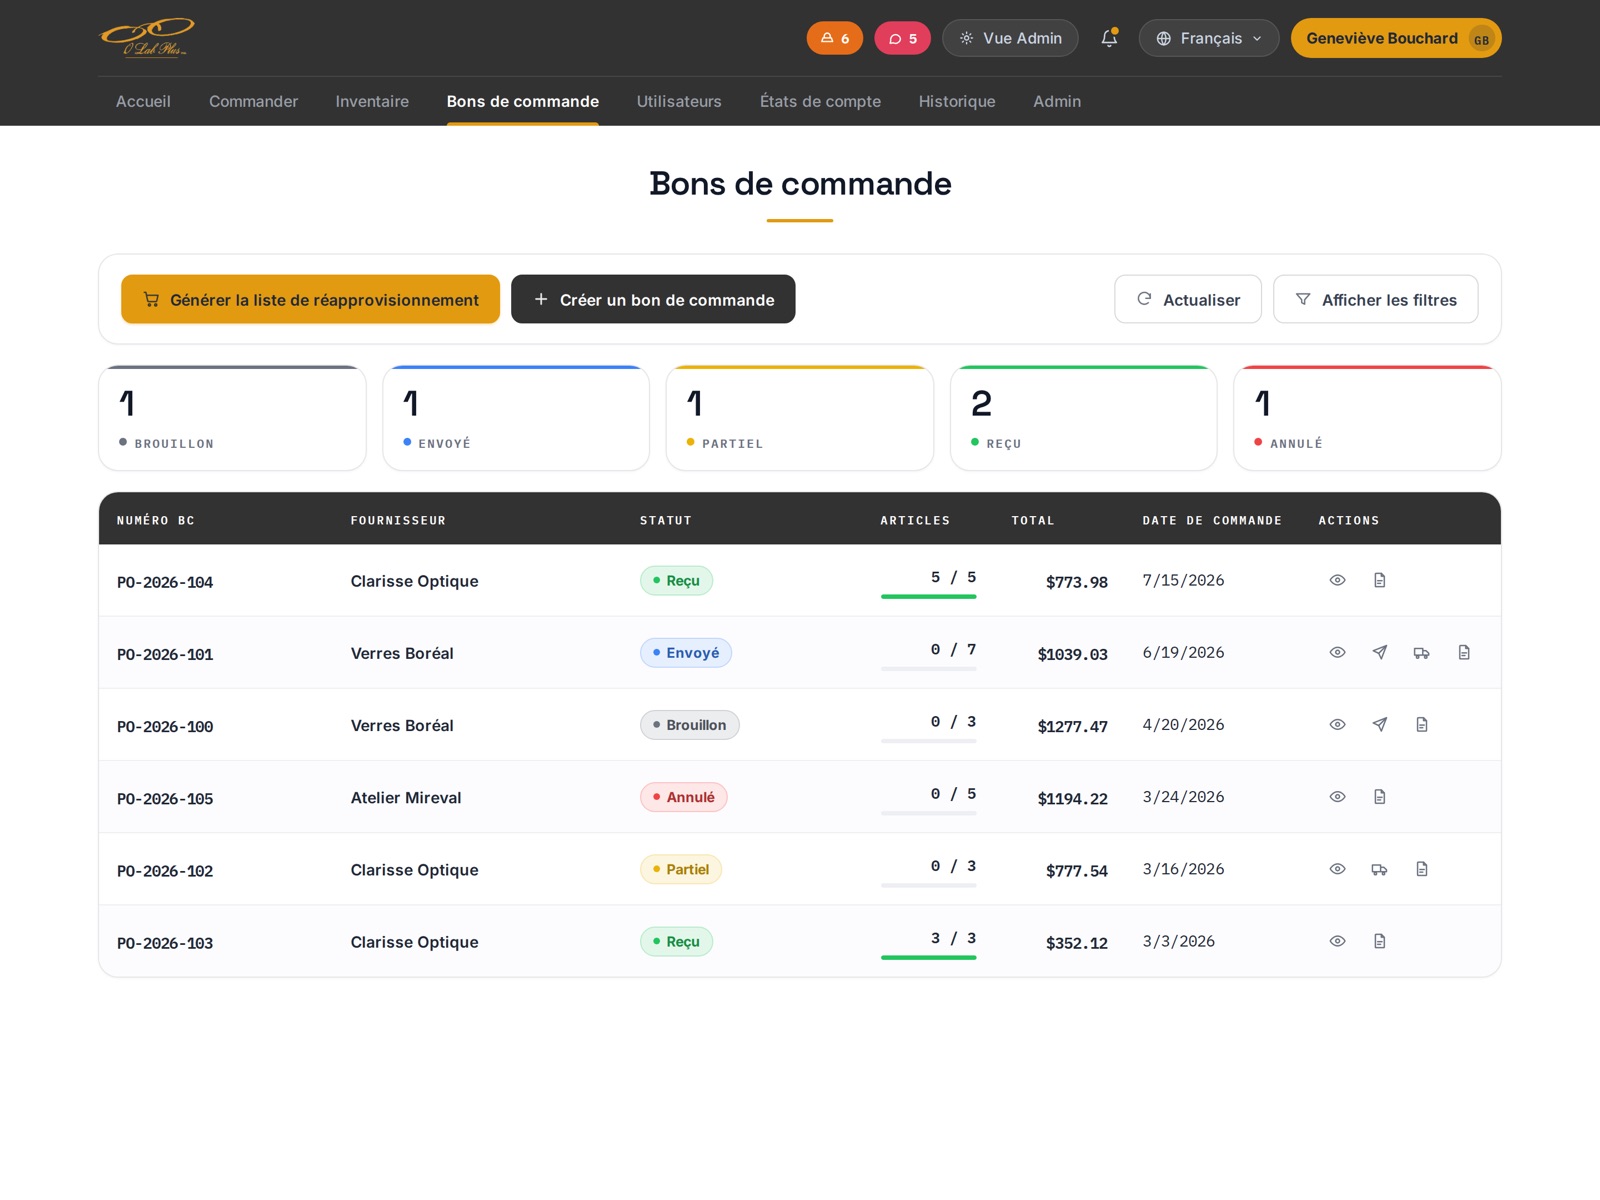The height and width of the screenshot is (1200, 1600).
Task: View PO-2026-103 with eye icon
Action: (1337, 941)
